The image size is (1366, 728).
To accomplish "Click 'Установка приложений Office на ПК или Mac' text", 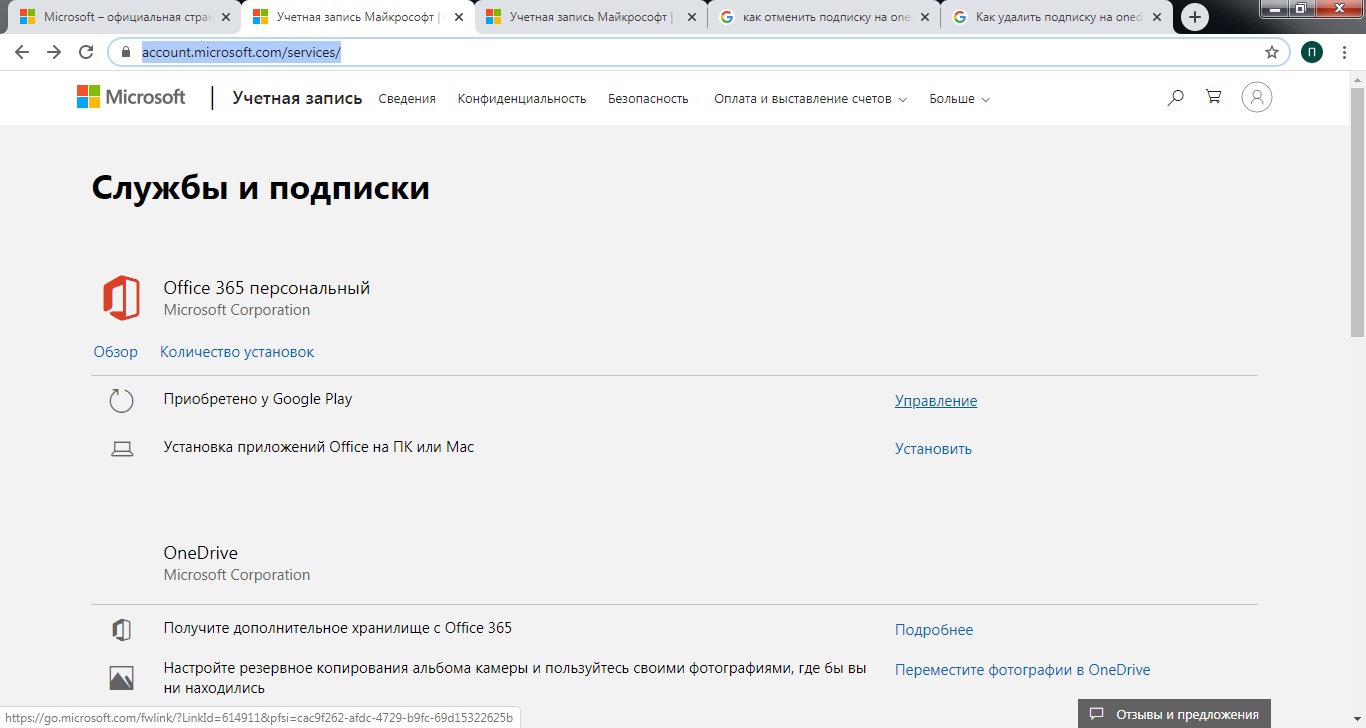I will pyautogui.click(x=319, y=447).
